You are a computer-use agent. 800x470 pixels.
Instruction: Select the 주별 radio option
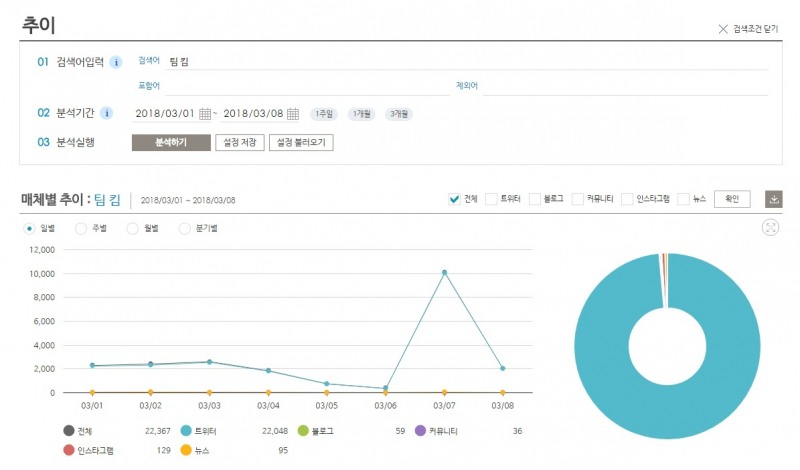(x=81, y=228)
